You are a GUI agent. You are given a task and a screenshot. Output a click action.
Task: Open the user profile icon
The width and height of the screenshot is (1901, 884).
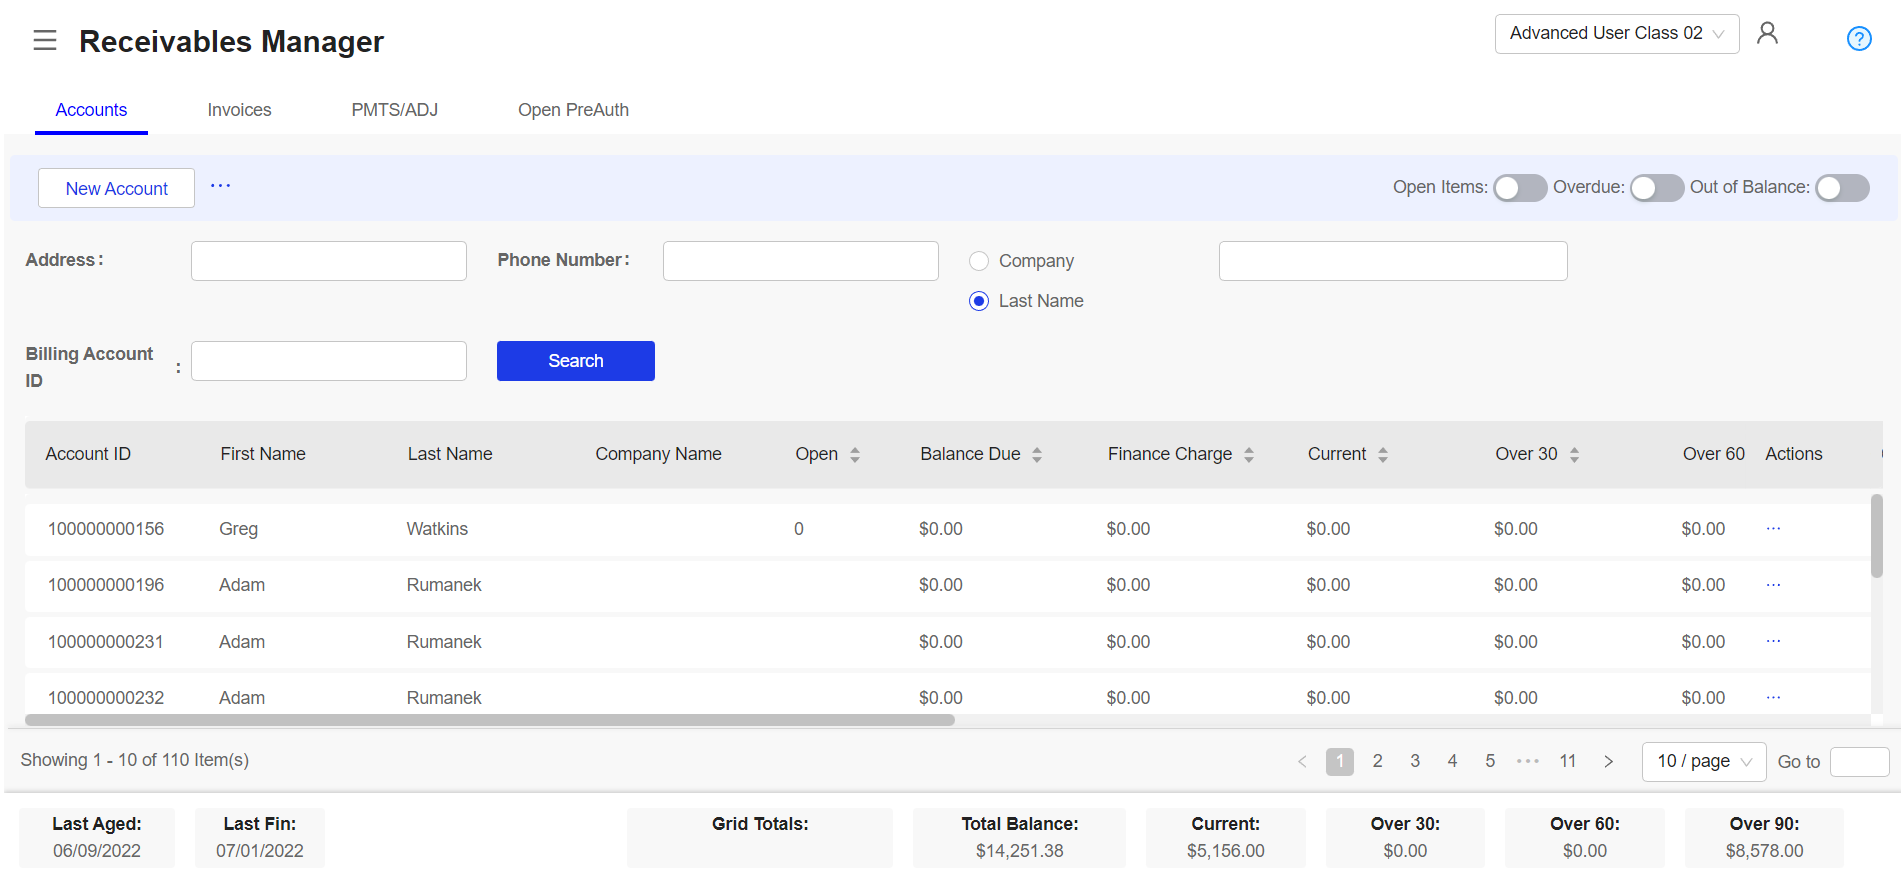[x=1767, y=34]
